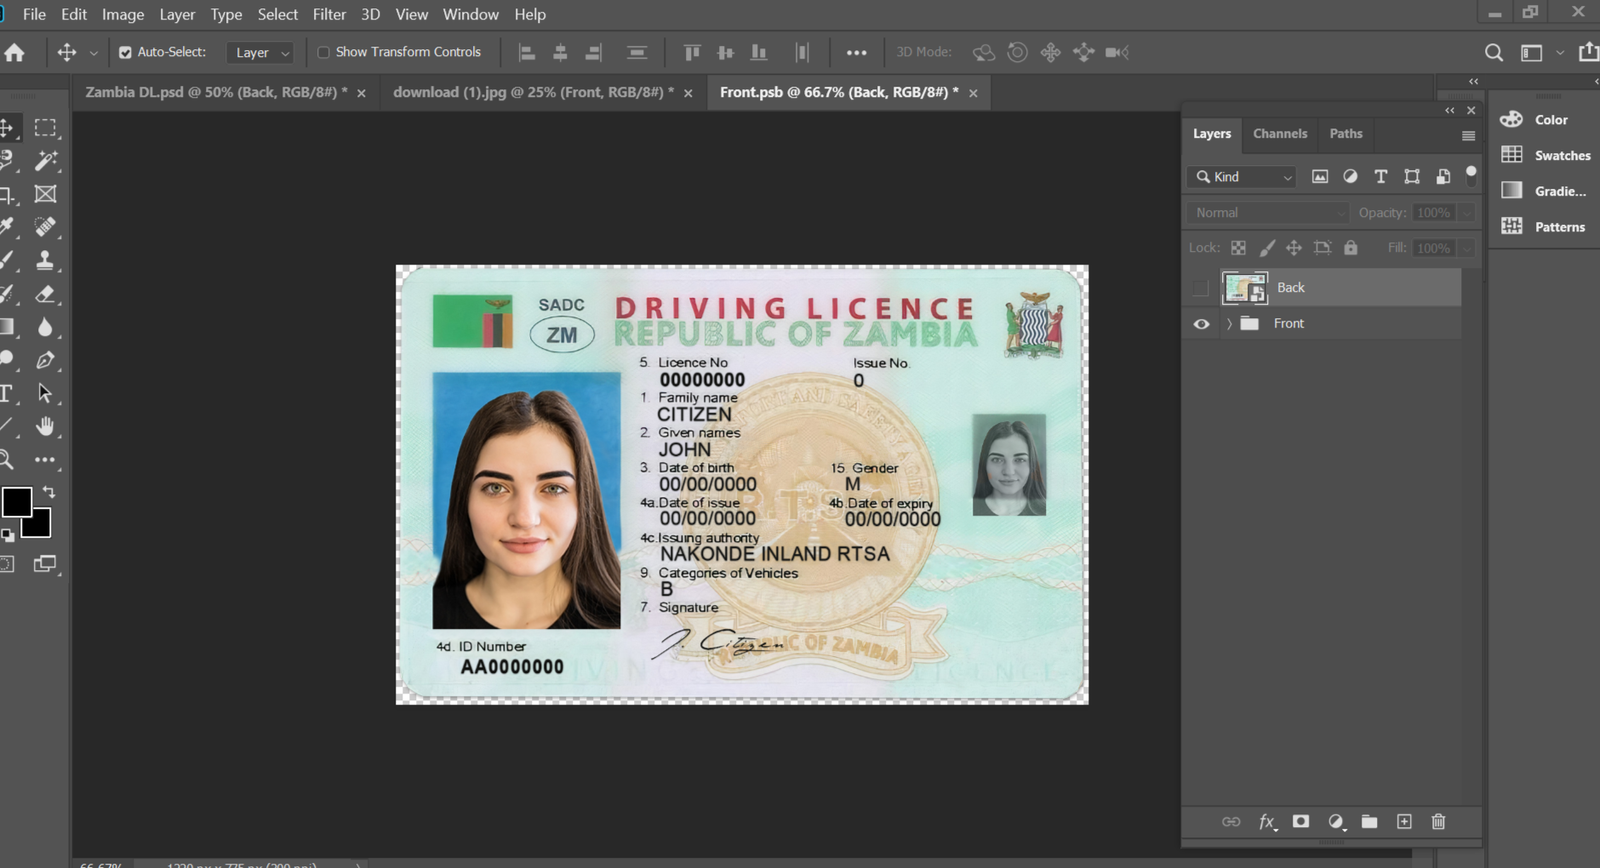Image resolution: width=1600 pixels, height=868 pixels.
Task: Open the Color panel button
Action: tap(1536, 120)
